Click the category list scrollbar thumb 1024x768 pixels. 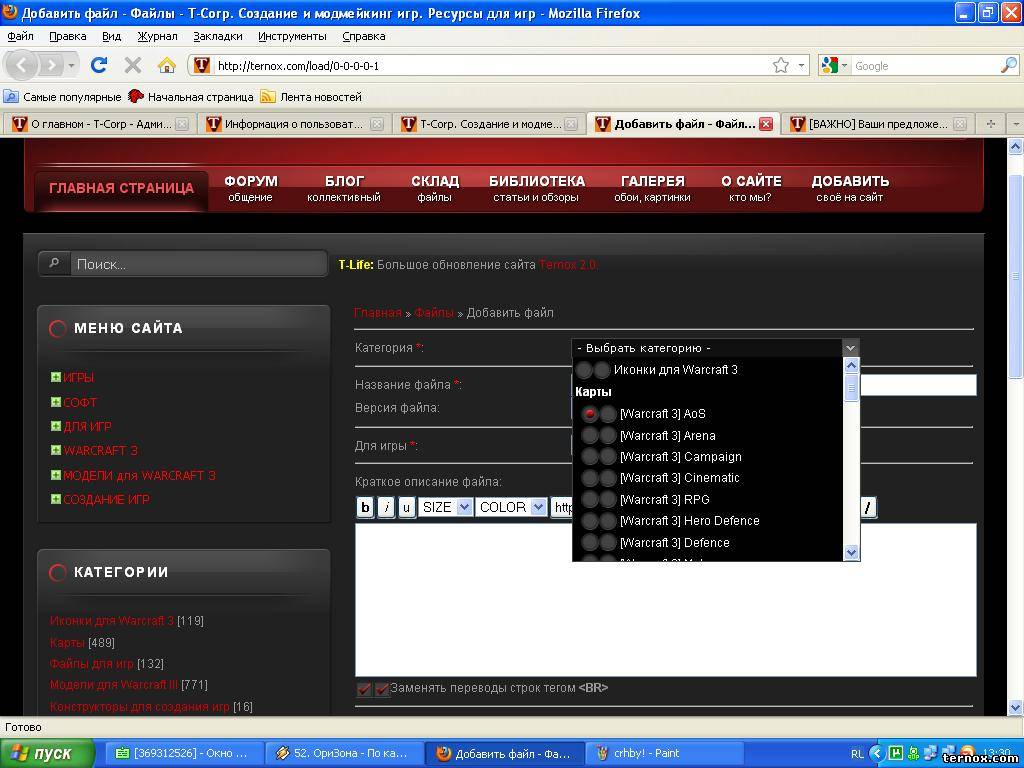coord(851,390)
